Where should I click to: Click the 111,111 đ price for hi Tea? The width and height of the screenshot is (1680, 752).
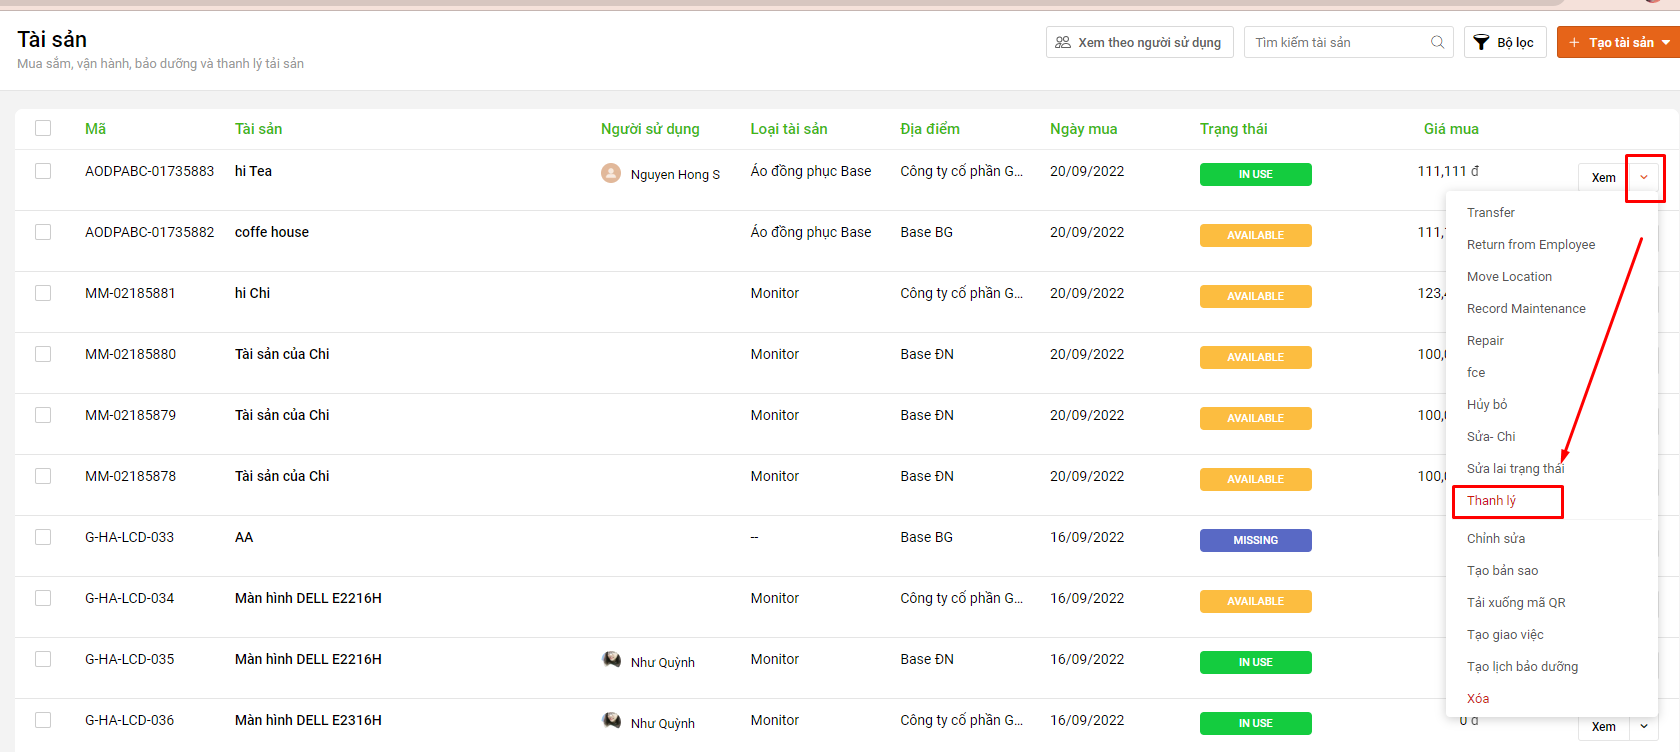tap(1448, 171)
